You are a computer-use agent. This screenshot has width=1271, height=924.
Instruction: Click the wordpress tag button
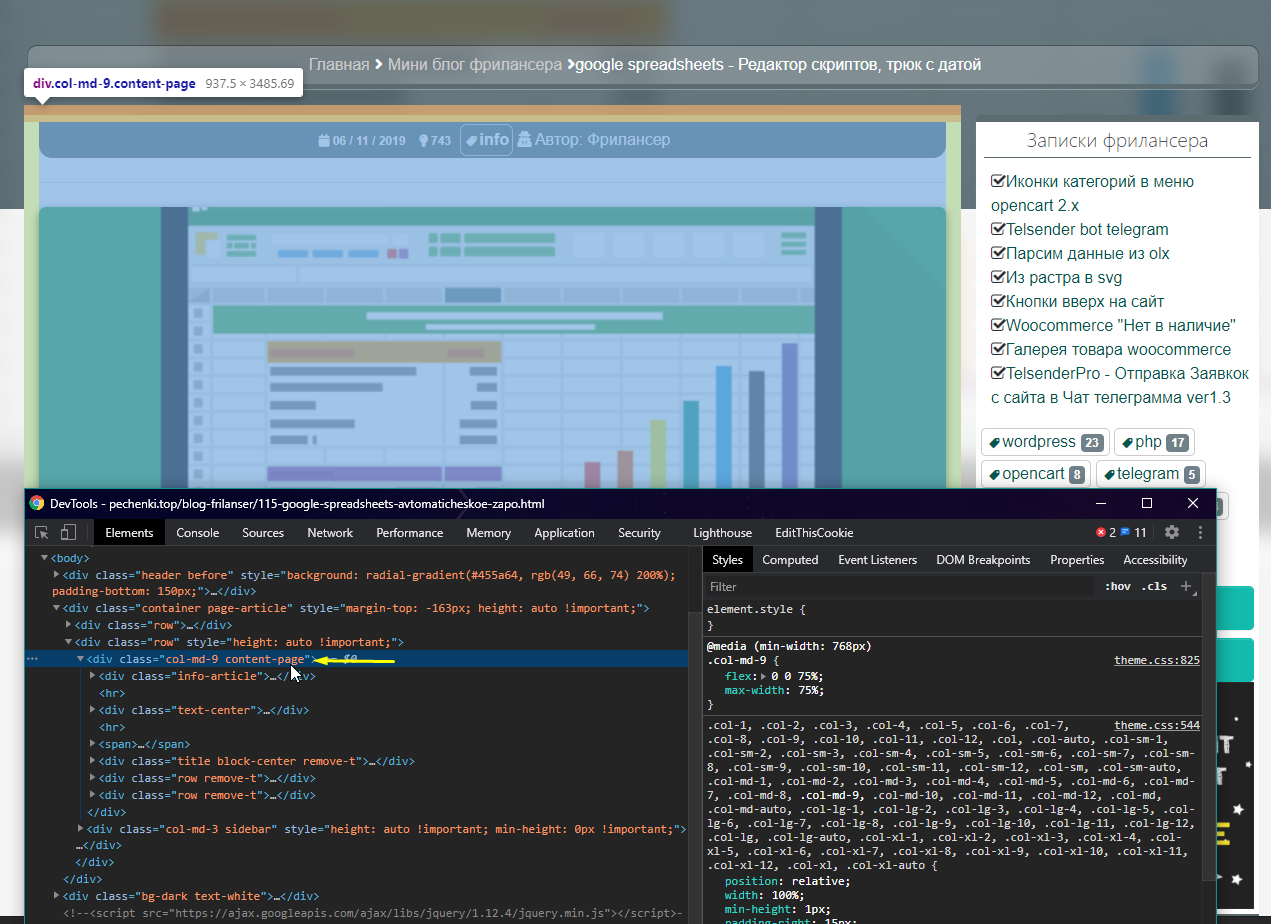(1046, 442)
